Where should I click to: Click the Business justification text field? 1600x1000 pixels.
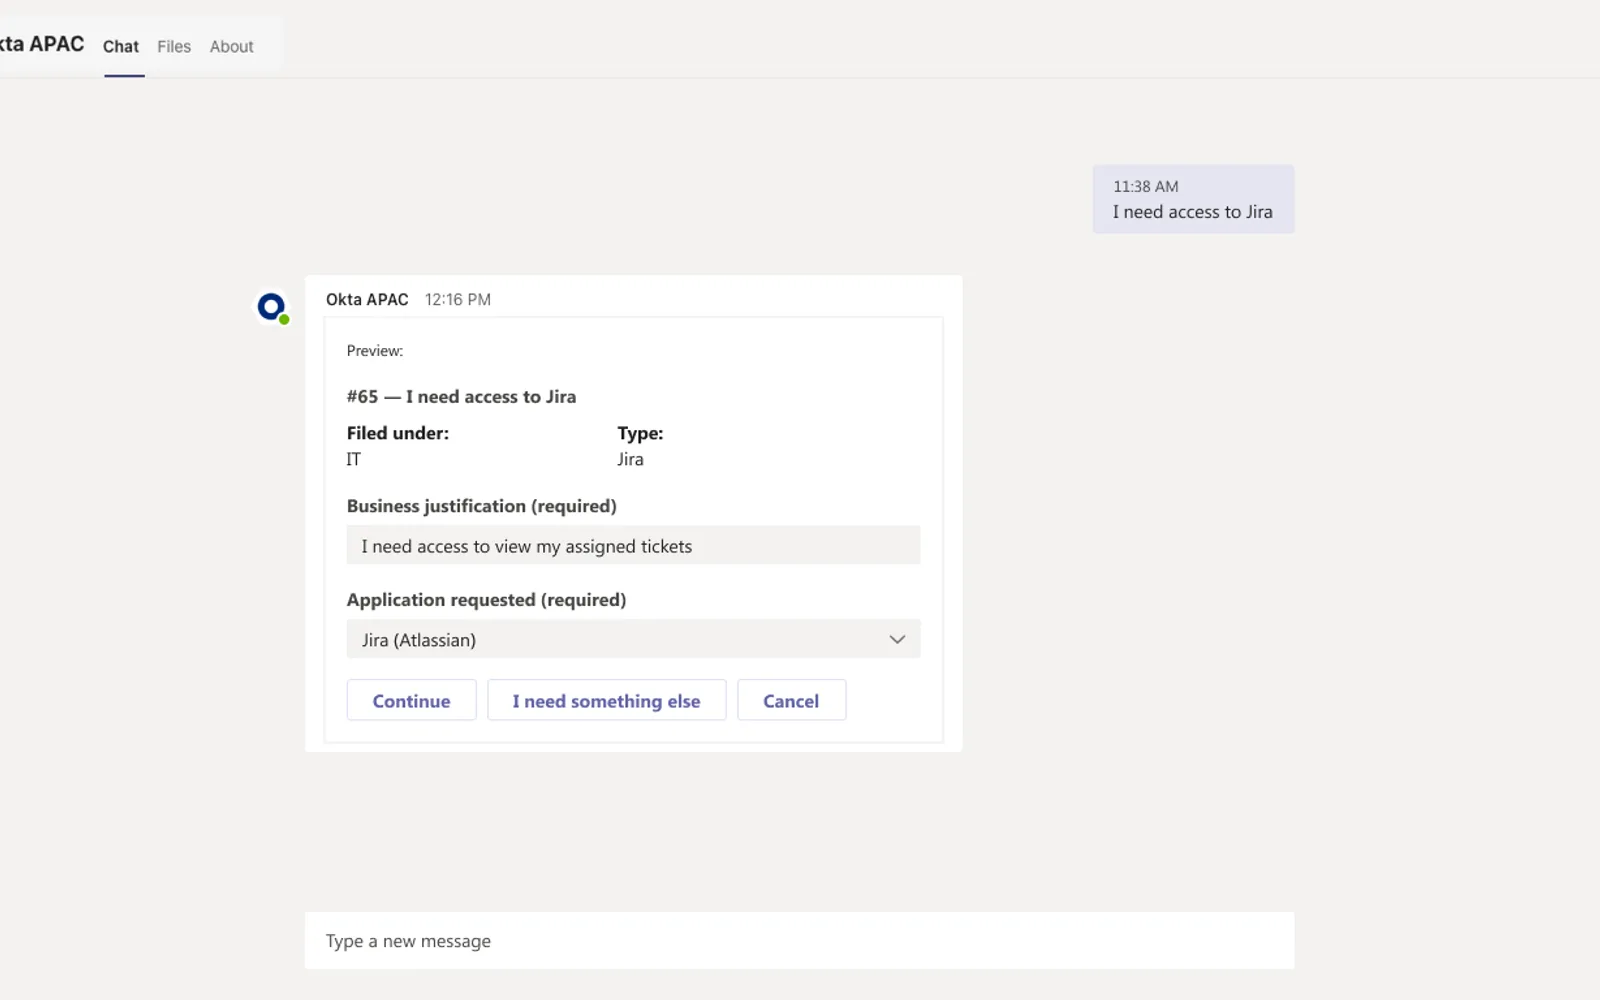point(633,545)
